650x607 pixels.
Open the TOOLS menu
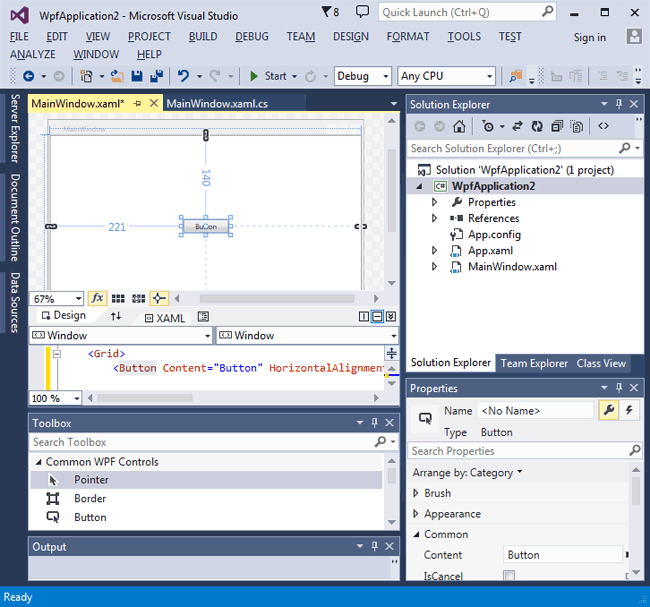pyautogui.click(x=464, y=36)
